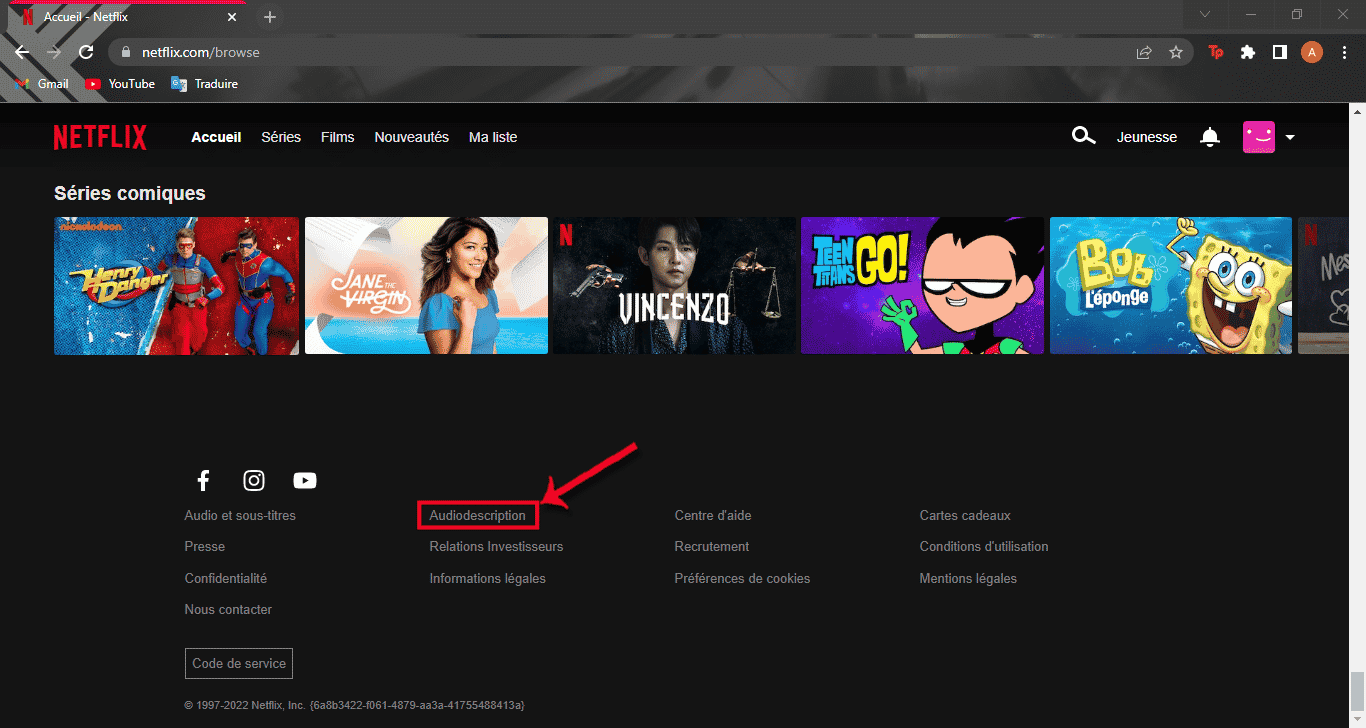The image size is (1366, 728).
Task: Open Chrome profile avatar A
Action: click(1312, 52)
